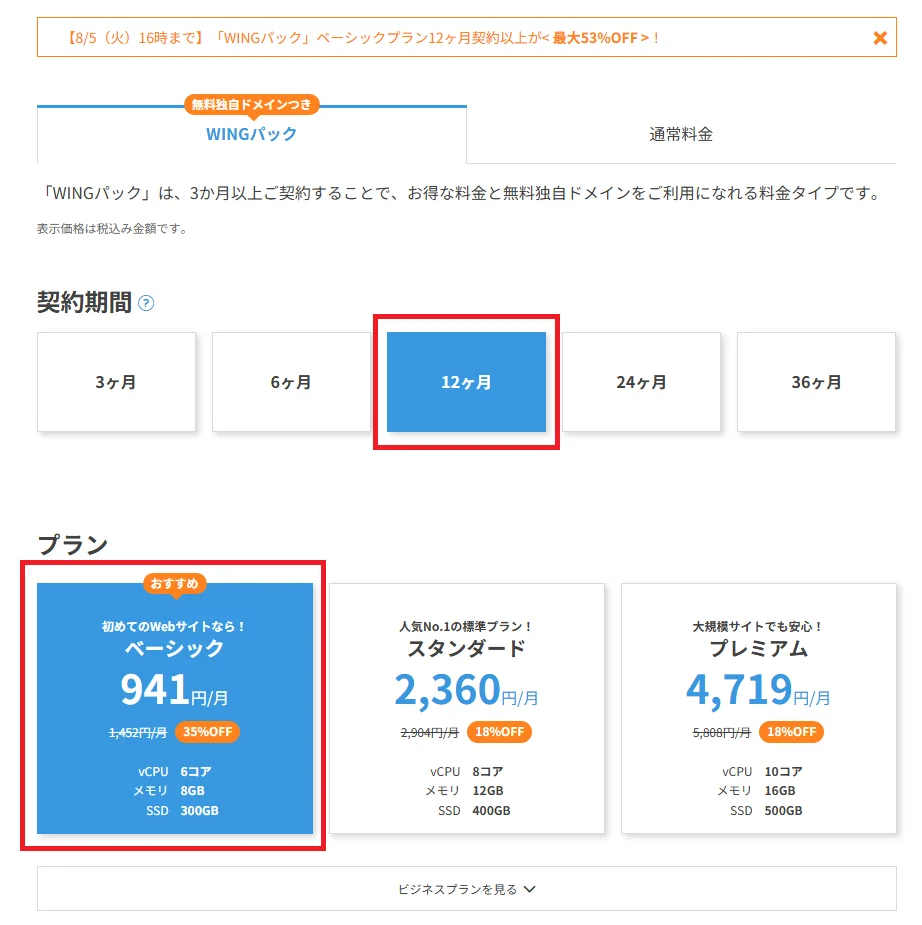Click the 18%OFF badge on プレミアム

click(x=791, y=732)
